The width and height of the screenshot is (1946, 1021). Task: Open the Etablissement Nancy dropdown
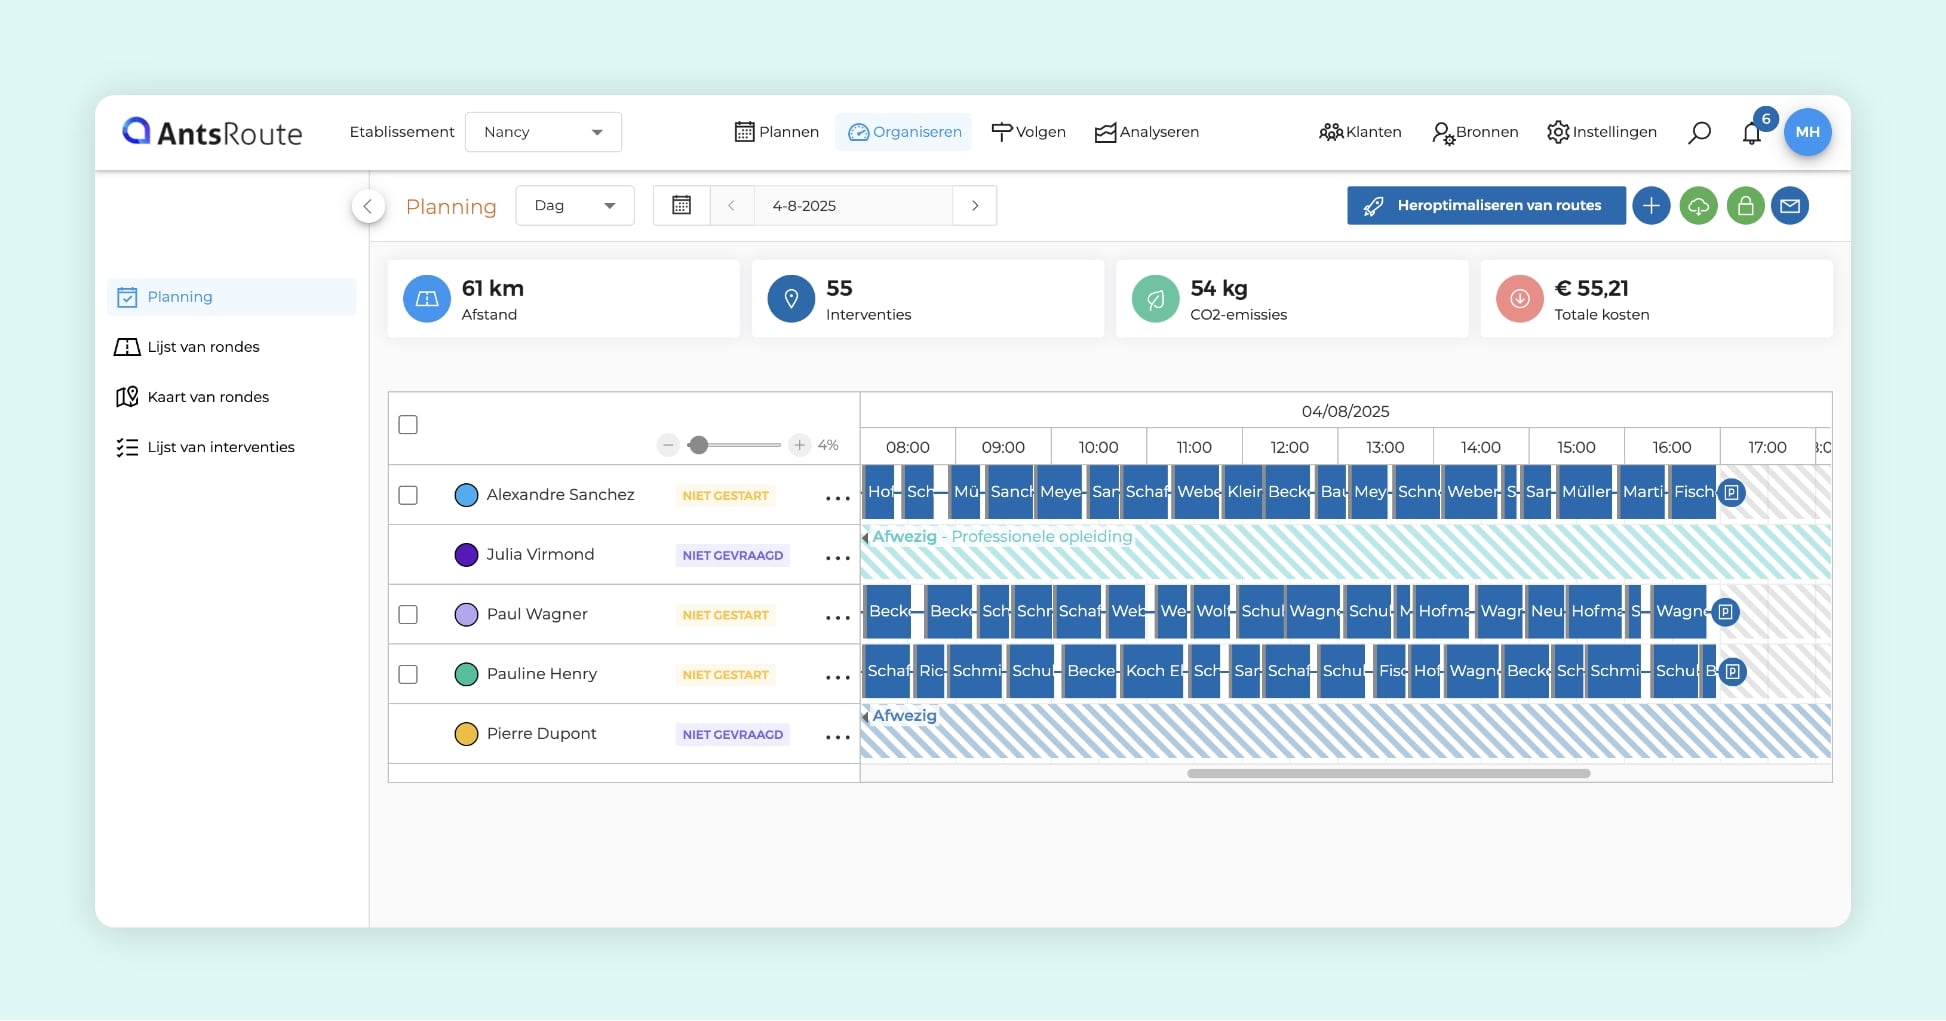543,132
